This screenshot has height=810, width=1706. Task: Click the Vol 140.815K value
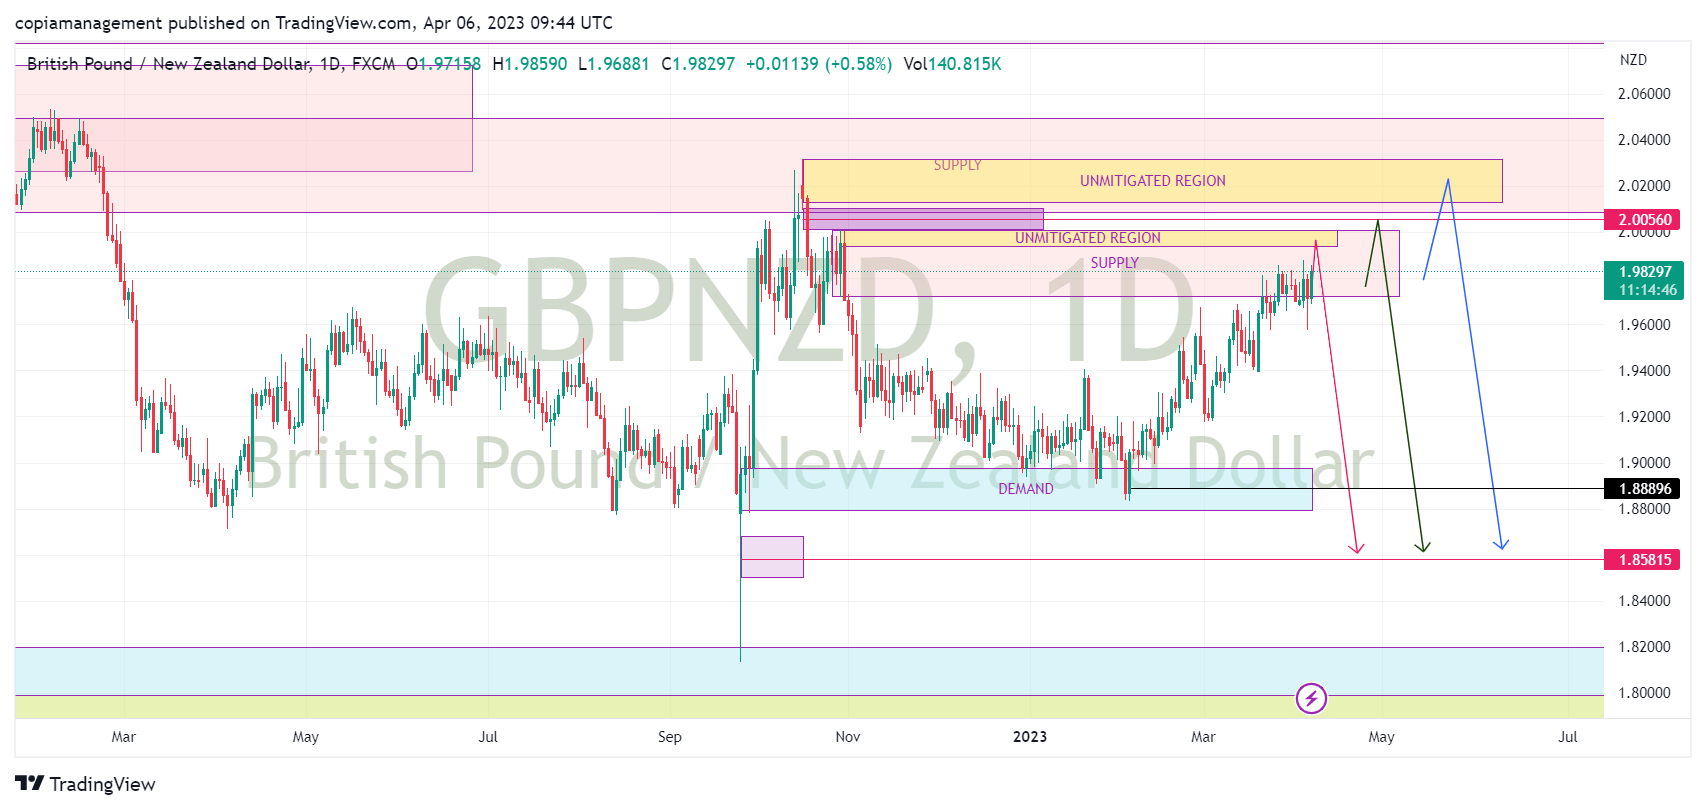[952, 64]
